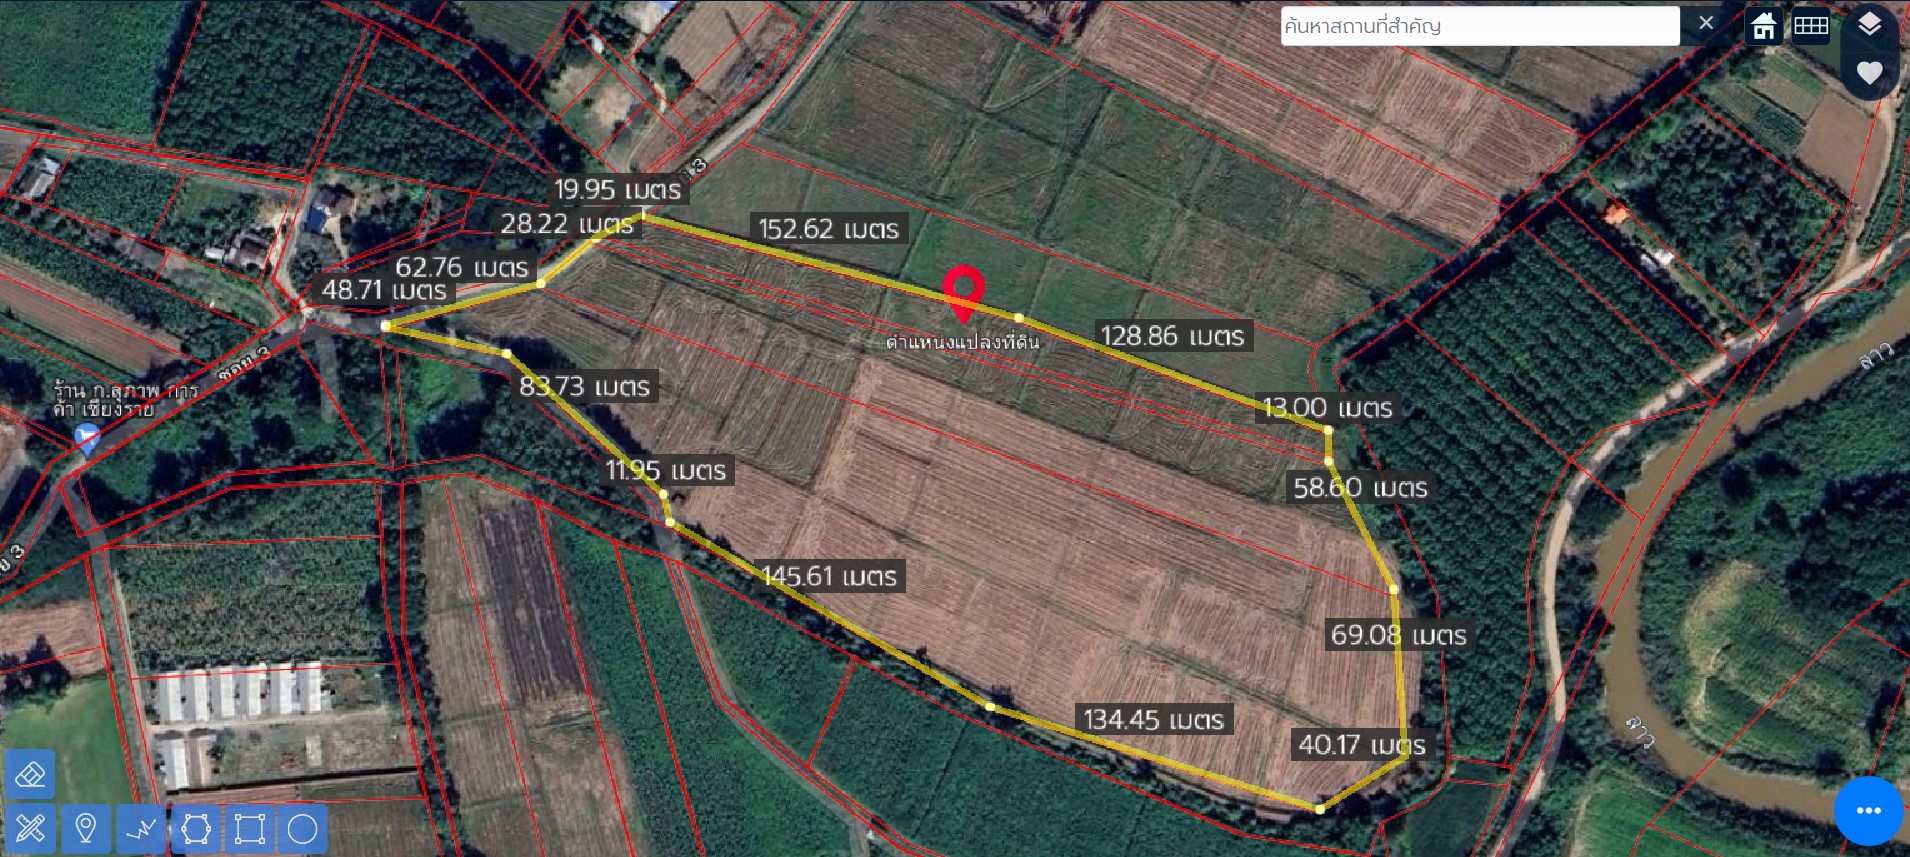Open the grid table view icon
The height and width of the screenshot is (857, 1910).
click(1811, 26)
